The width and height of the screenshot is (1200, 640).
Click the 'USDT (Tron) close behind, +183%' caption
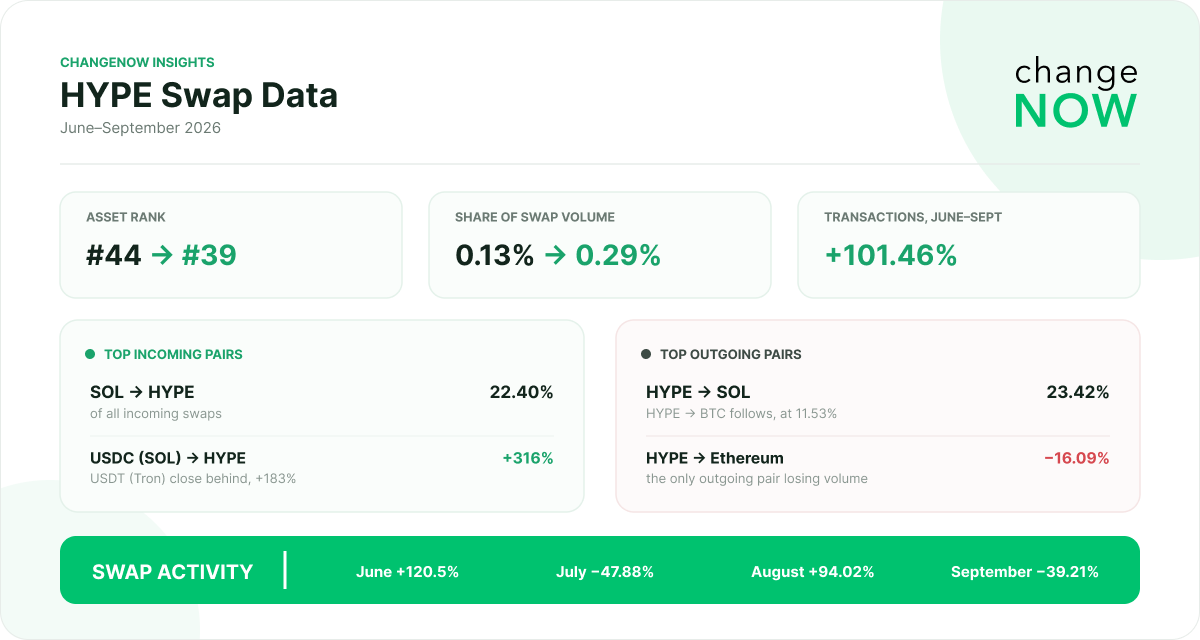coord(193,479)
